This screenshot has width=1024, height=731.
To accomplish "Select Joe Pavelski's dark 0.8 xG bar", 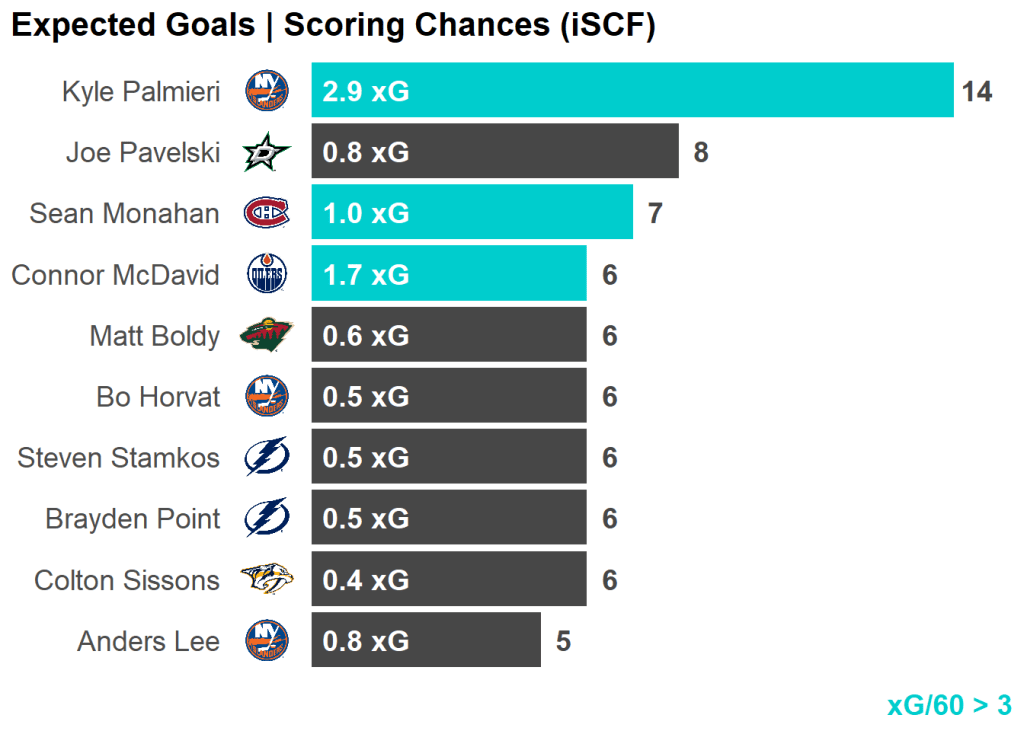I will pyautogui.click(x=495, y=152).
